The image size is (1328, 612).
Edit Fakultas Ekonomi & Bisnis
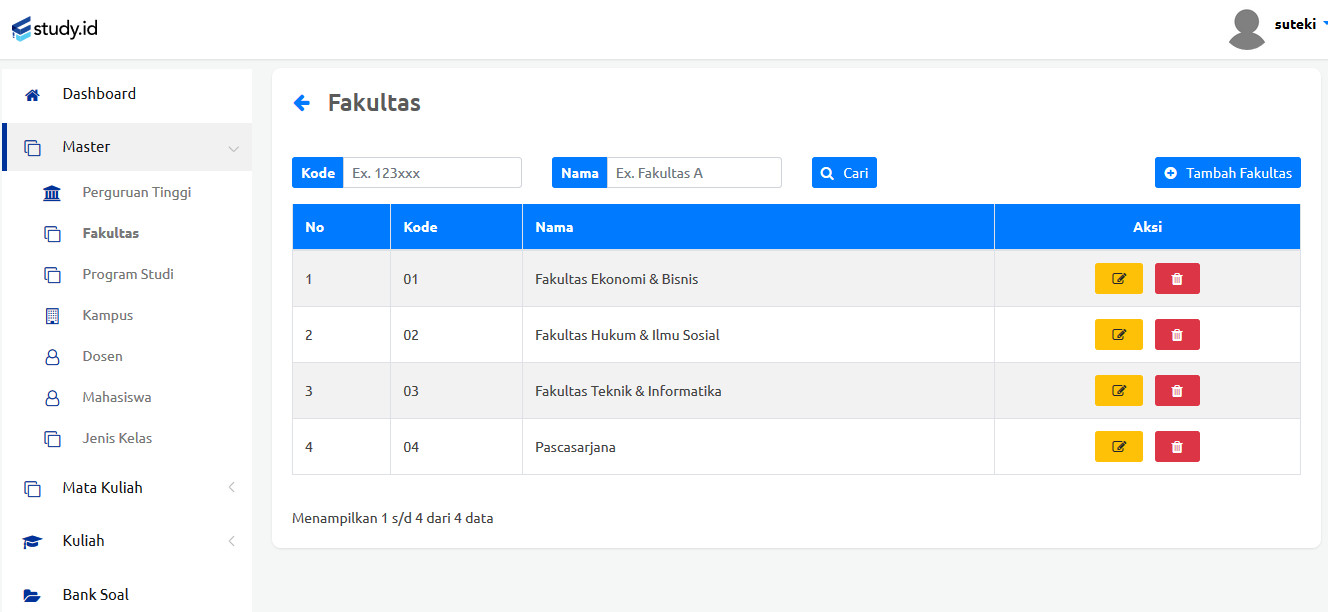coord(1119,279)
